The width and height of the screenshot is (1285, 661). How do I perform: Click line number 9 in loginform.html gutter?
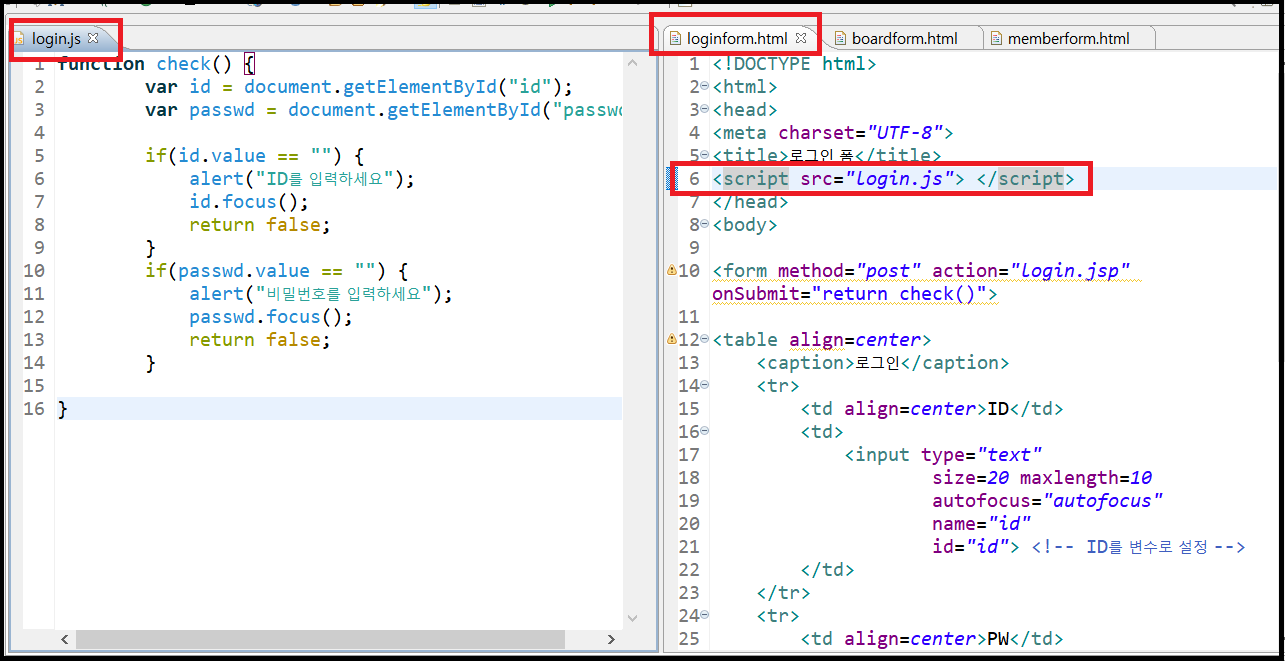(695, 248)
